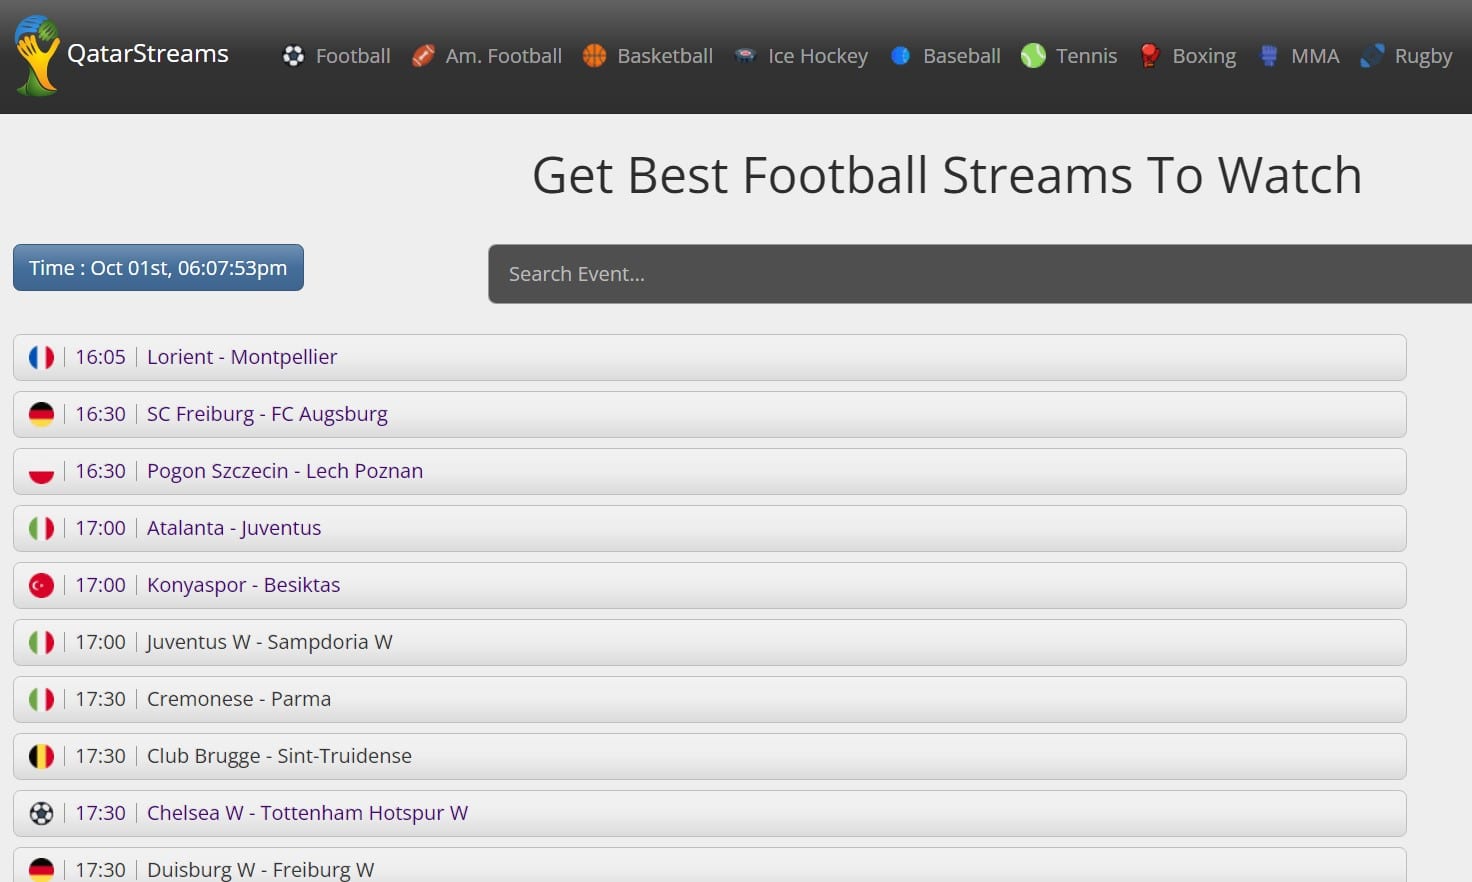The height and width of the screenshot is (882, 1472).
Task: Click the American football icon
Action: (423, 56)
